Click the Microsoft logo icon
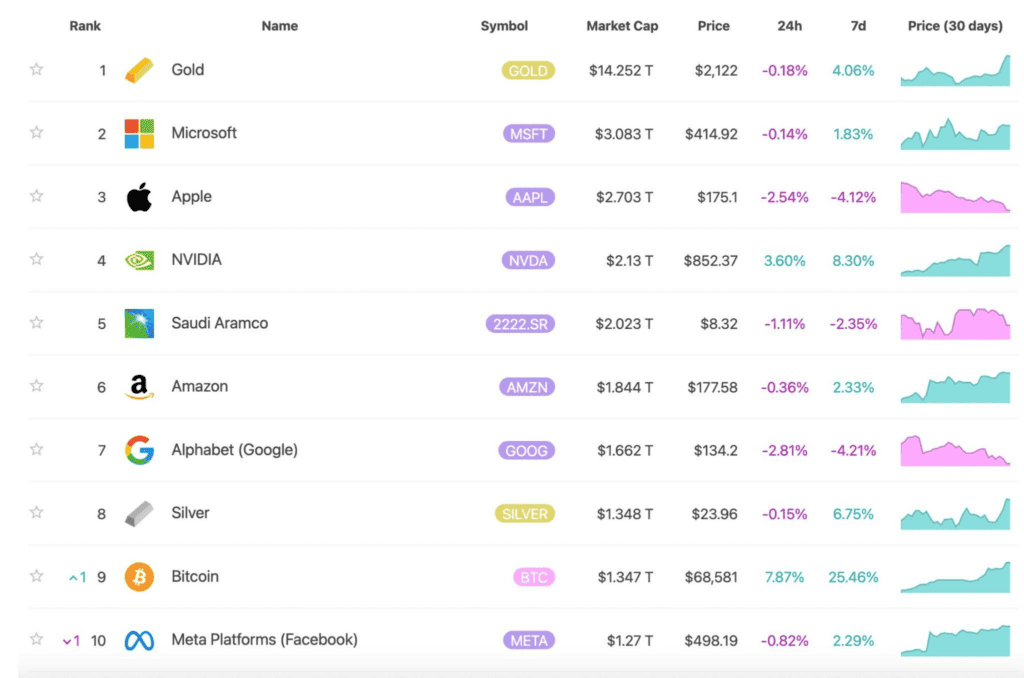Image resolution: width=1024 pixels, height=678 pixels. pos(139,133)
